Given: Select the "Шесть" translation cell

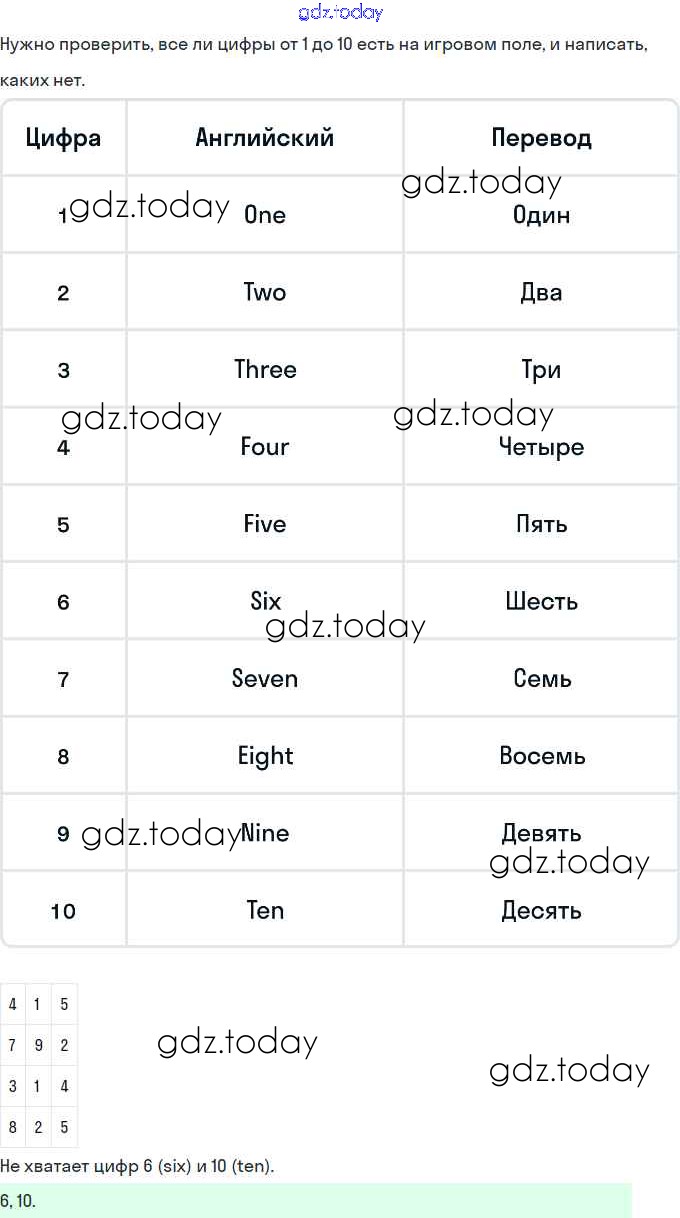Looking at the screenshot, I should pyautogui.click(x=541, y=601).
